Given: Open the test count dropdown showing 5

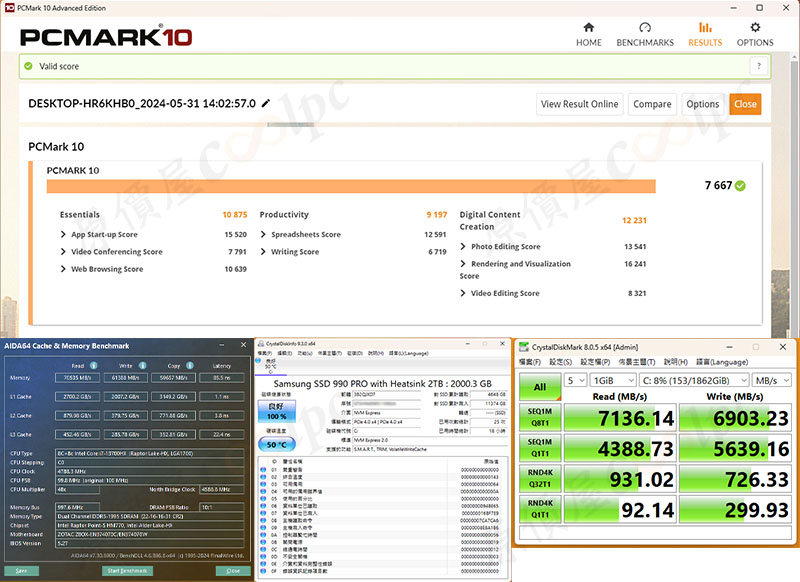Looking at the screenshot, I should pos(576,381).
